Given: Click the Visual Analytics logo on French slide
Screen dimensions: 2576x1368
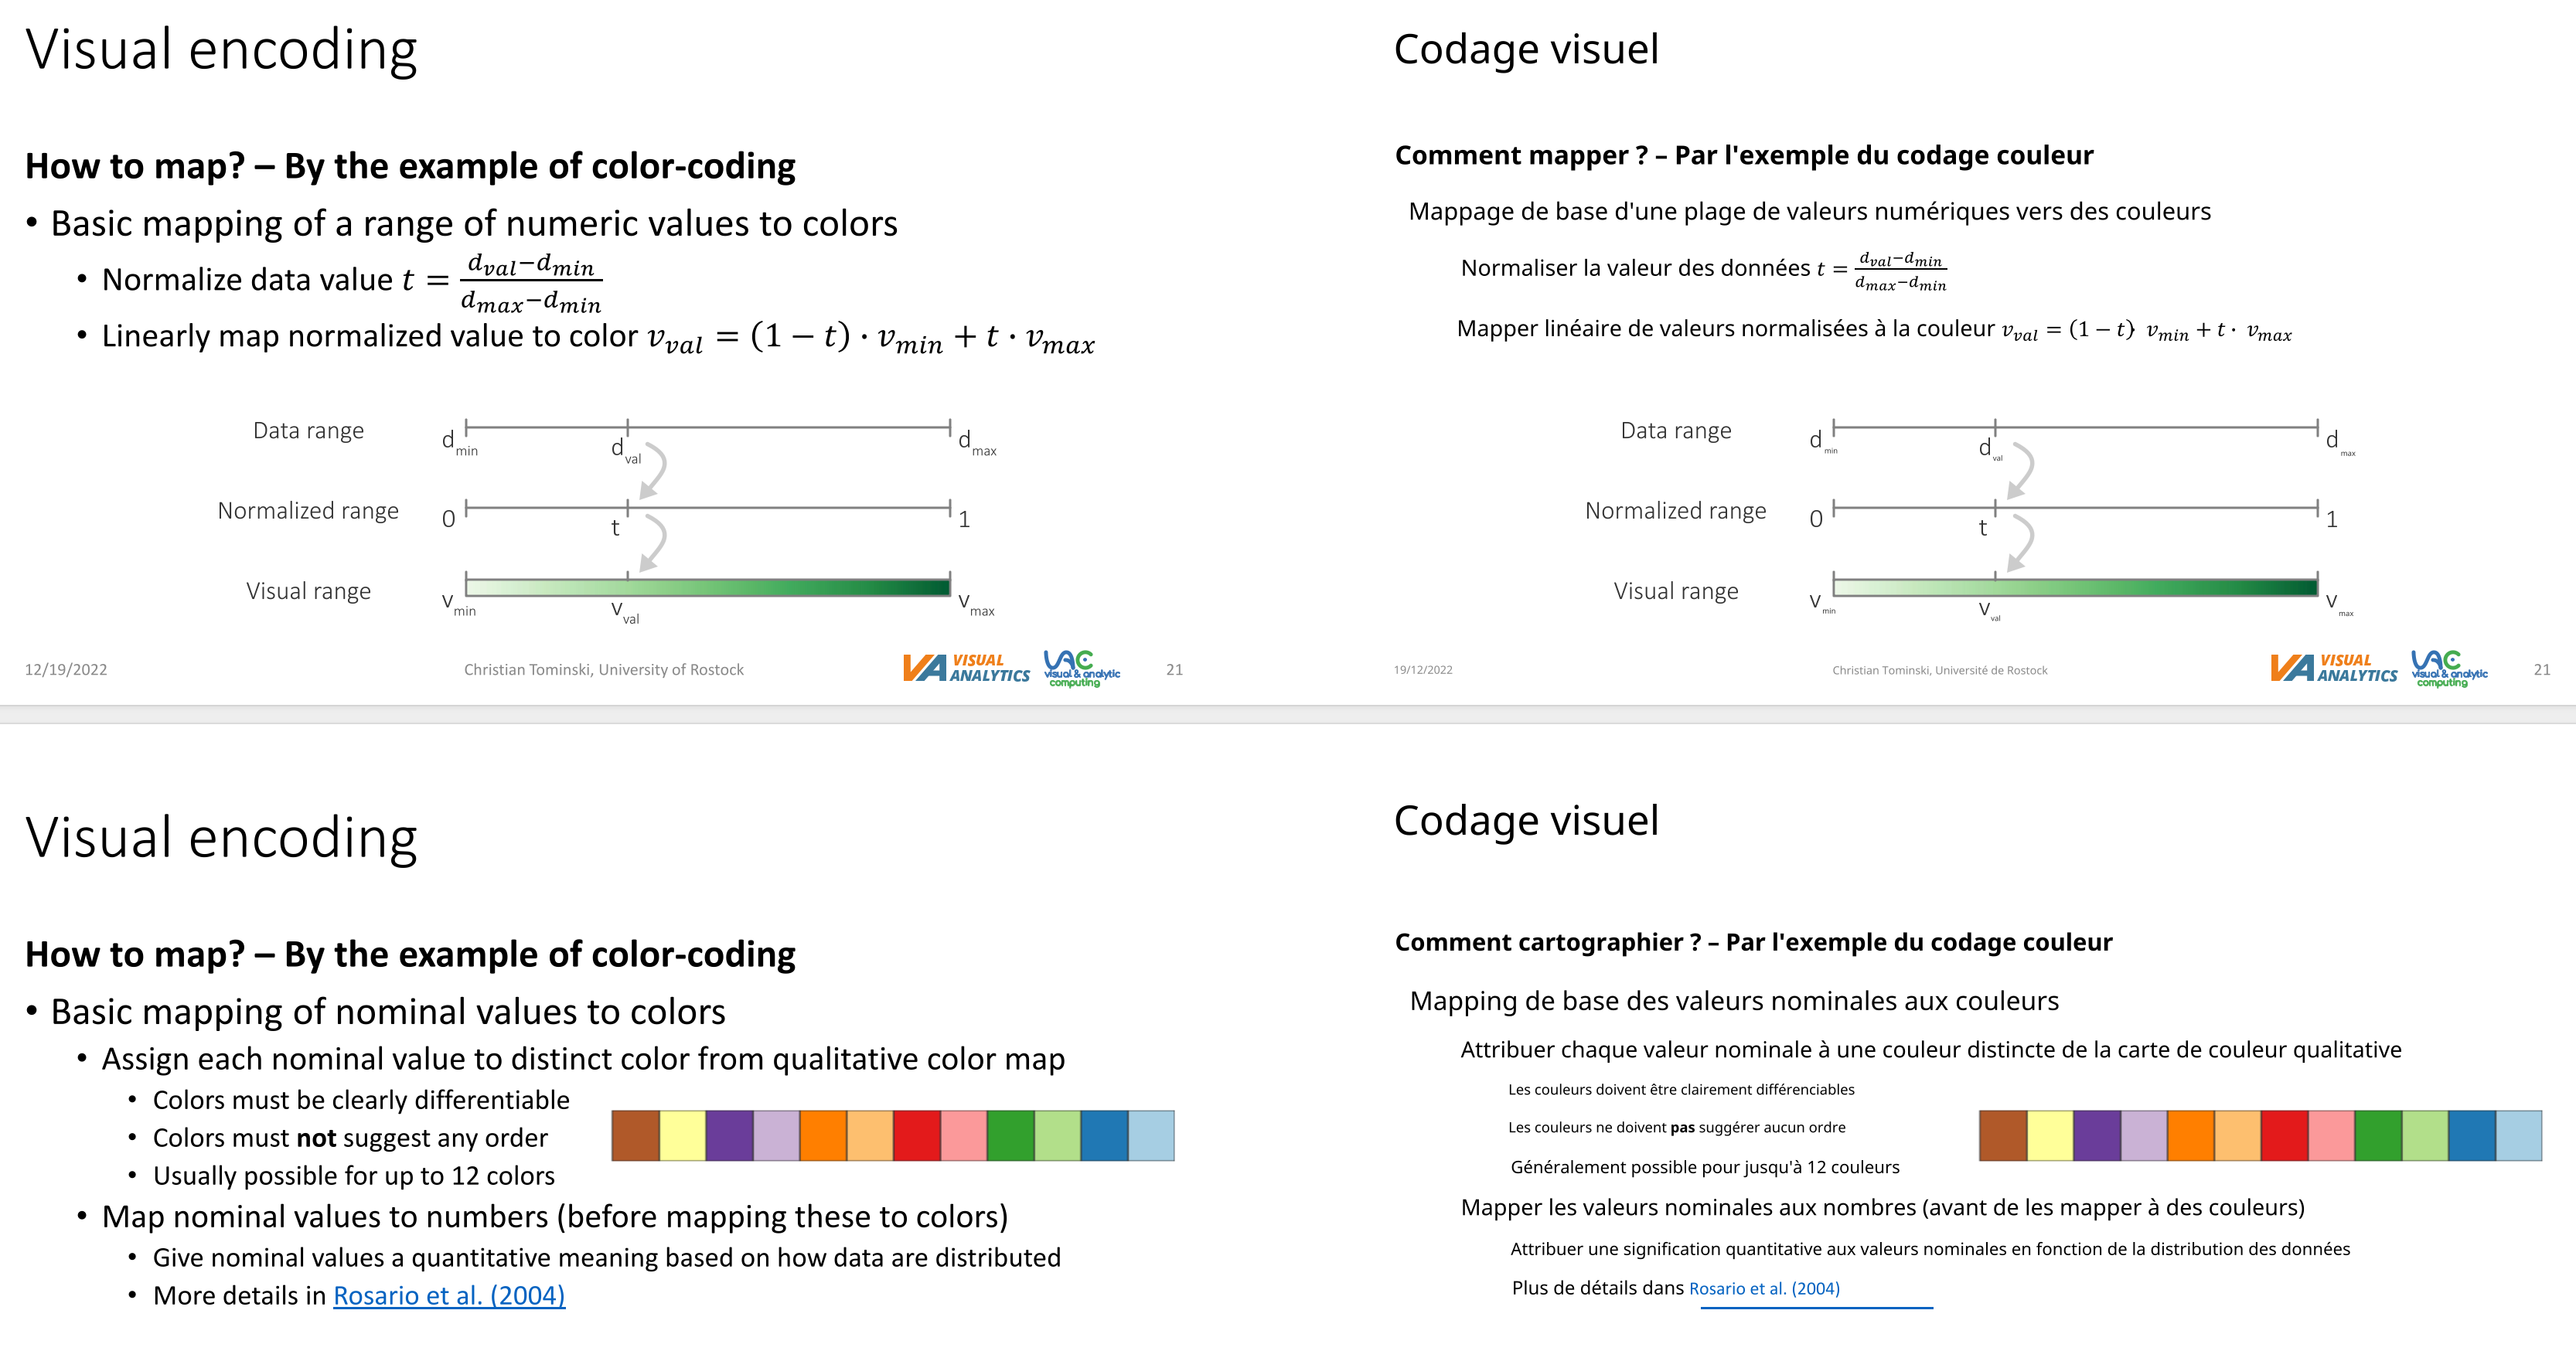Looking at the screenshot, I should (x=2333, y=668).
